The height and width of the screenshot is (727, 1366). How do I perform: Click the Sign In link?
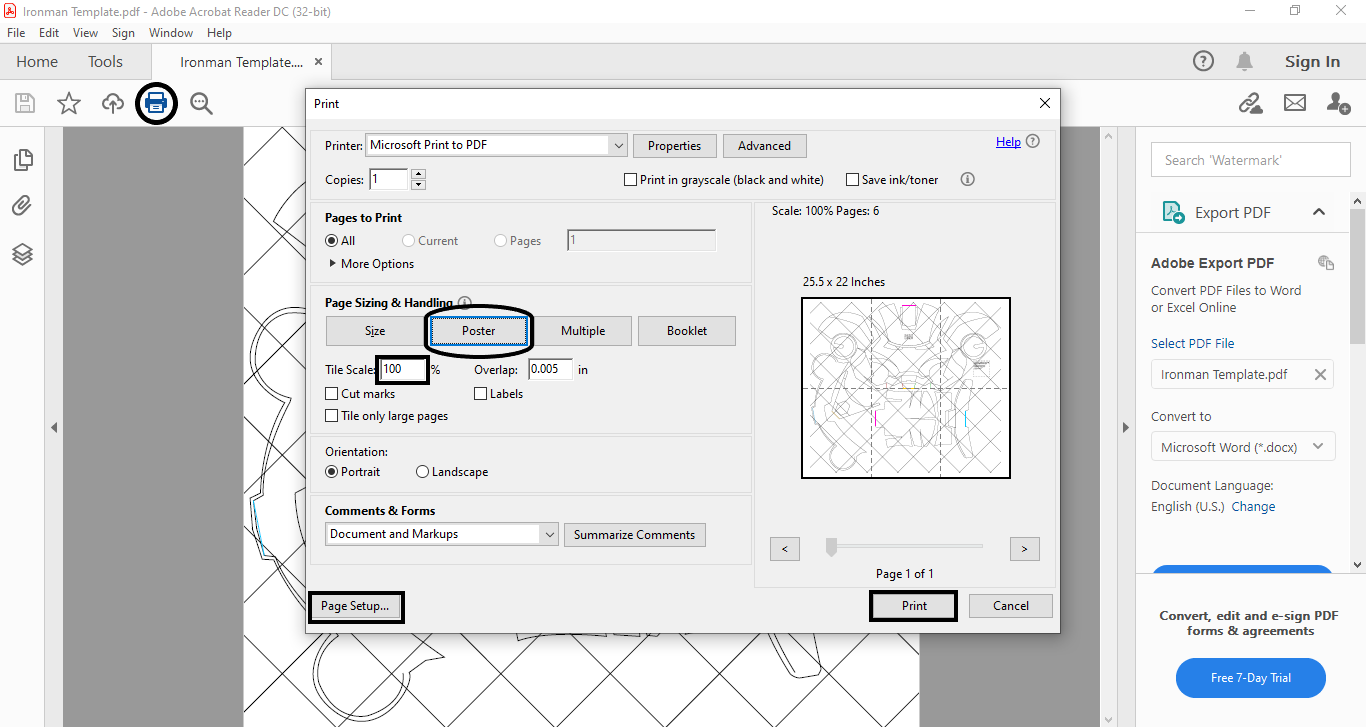tap(1312, 62)
